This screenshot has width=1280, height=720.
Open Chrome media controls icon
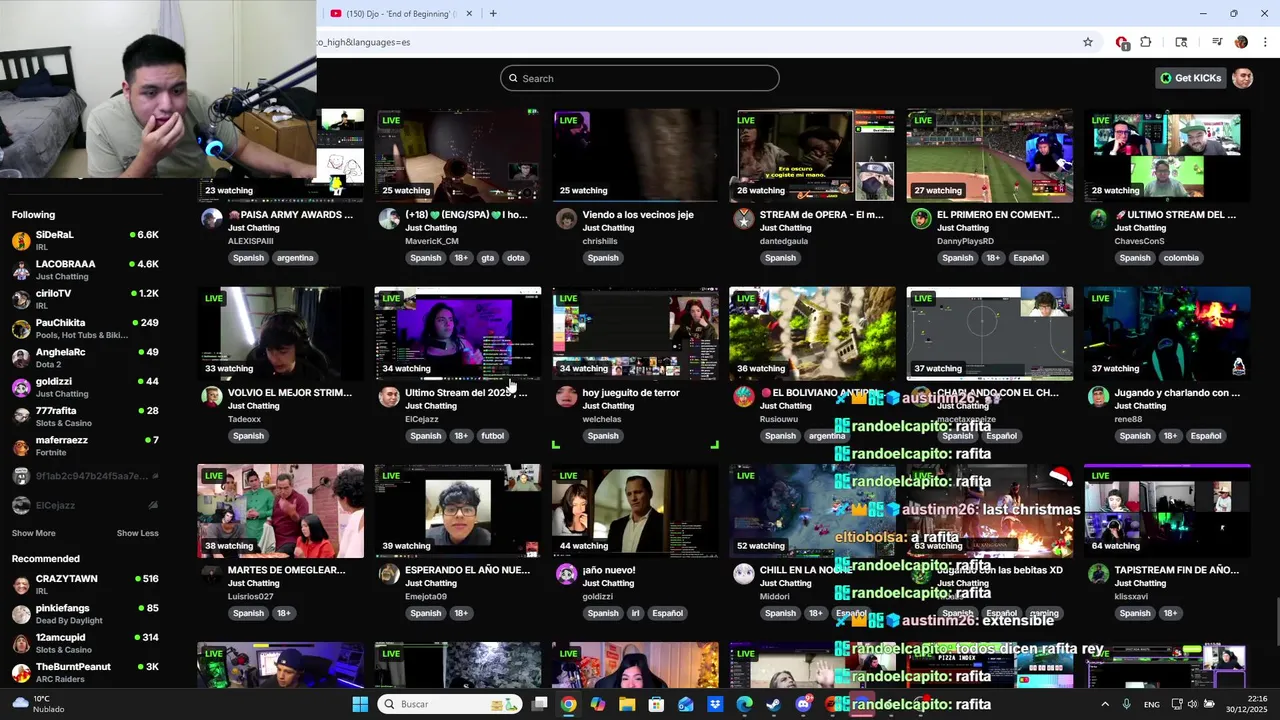point(1217,42)
